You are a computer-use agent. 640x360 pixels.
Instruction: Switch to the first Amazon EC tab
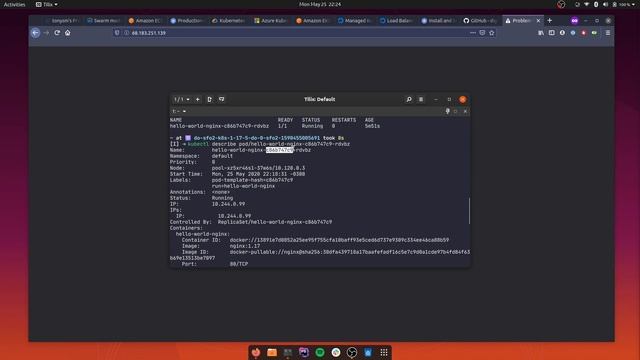coord(146,20)
